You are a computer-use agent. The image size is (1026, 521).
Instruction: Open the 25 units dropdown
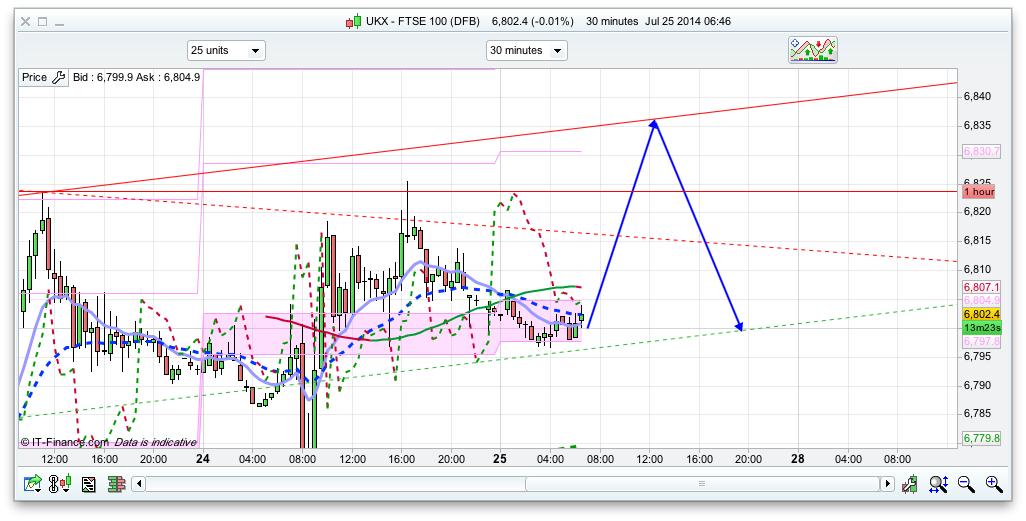(226, 50)
